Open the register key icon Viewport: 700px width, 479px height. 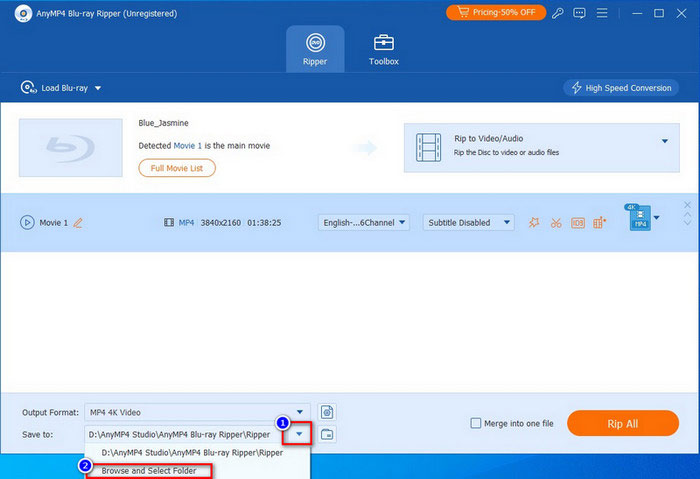[x=558, y=13]
